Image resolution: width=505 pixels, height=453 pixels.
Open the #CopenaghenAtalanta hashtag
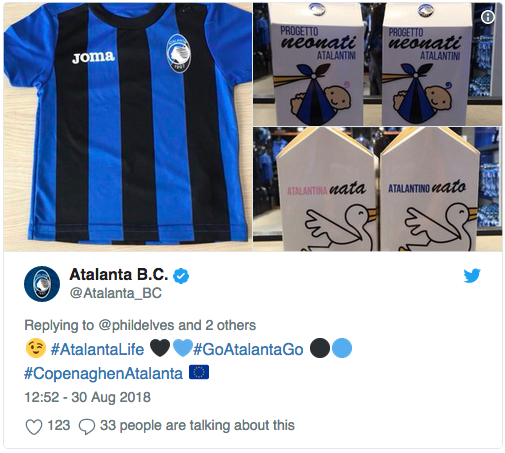click(103, 373)
